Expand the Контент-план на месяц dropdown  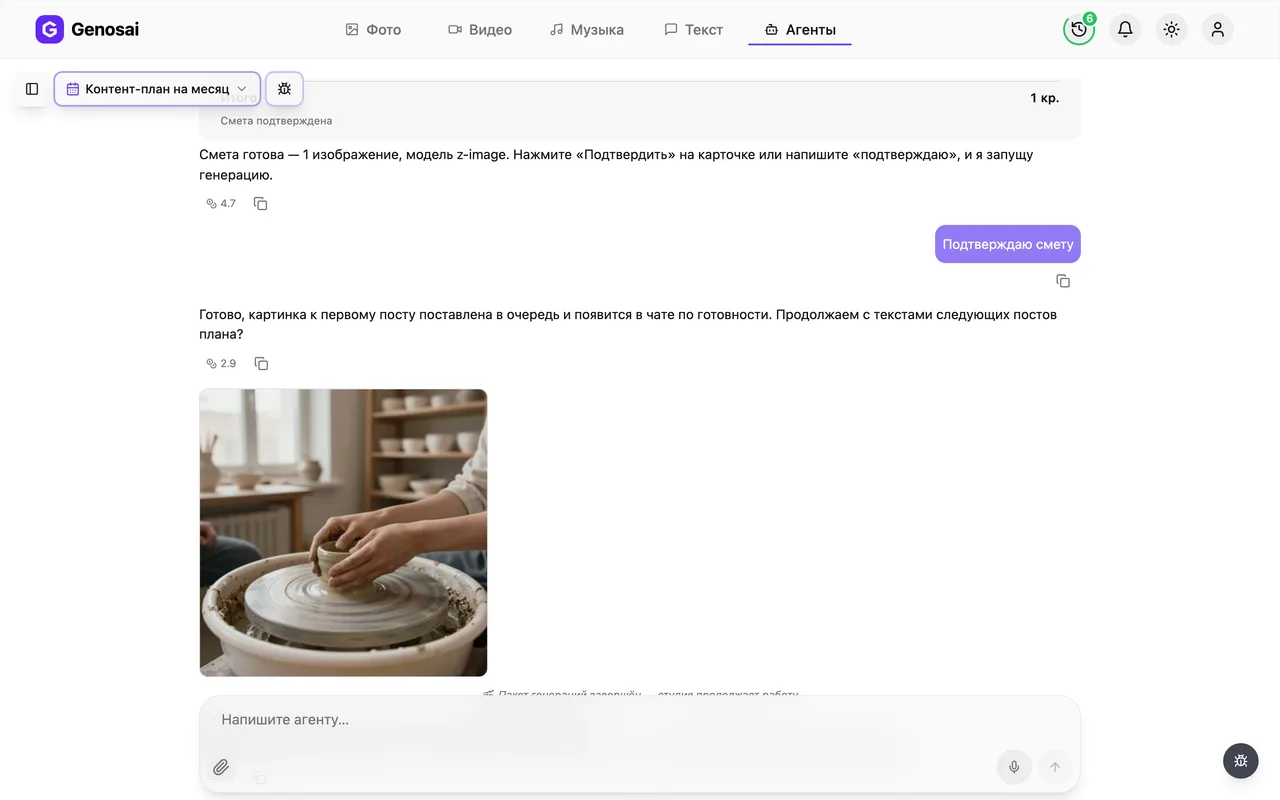pyautogui.click(x=157, y=89)
